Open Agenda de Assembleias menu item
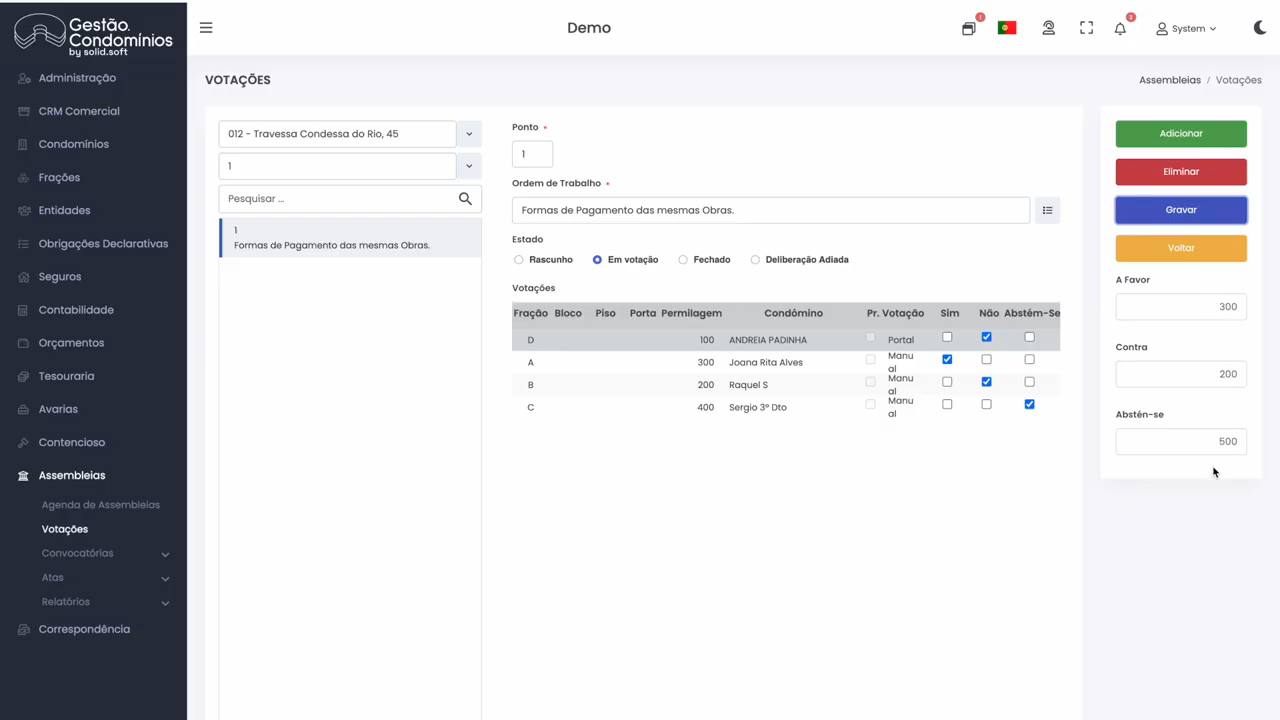Image resolution: width=1280 pixels, height=720 pixels. (x=100, y=505)
